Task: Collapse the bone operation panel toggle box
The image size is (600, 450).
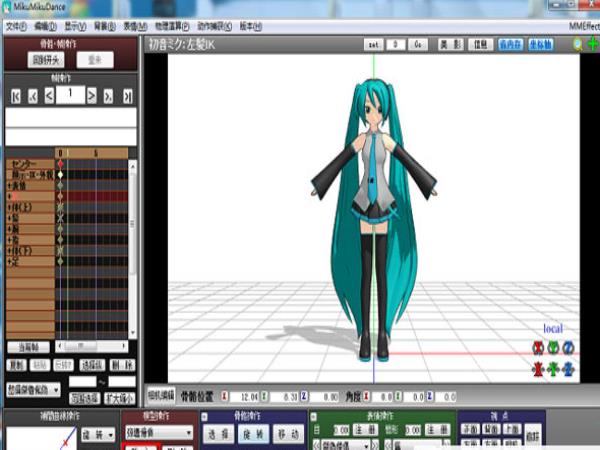Action: coord(204,417)
